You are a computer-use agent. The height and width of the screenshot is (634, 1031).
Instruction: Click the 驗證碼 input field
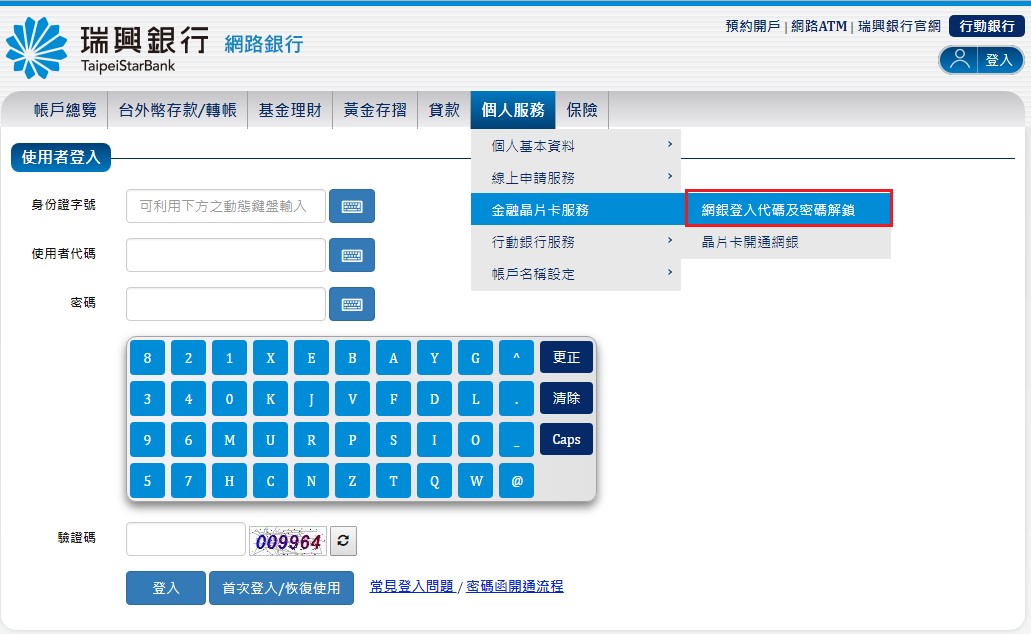coord(185,540)
